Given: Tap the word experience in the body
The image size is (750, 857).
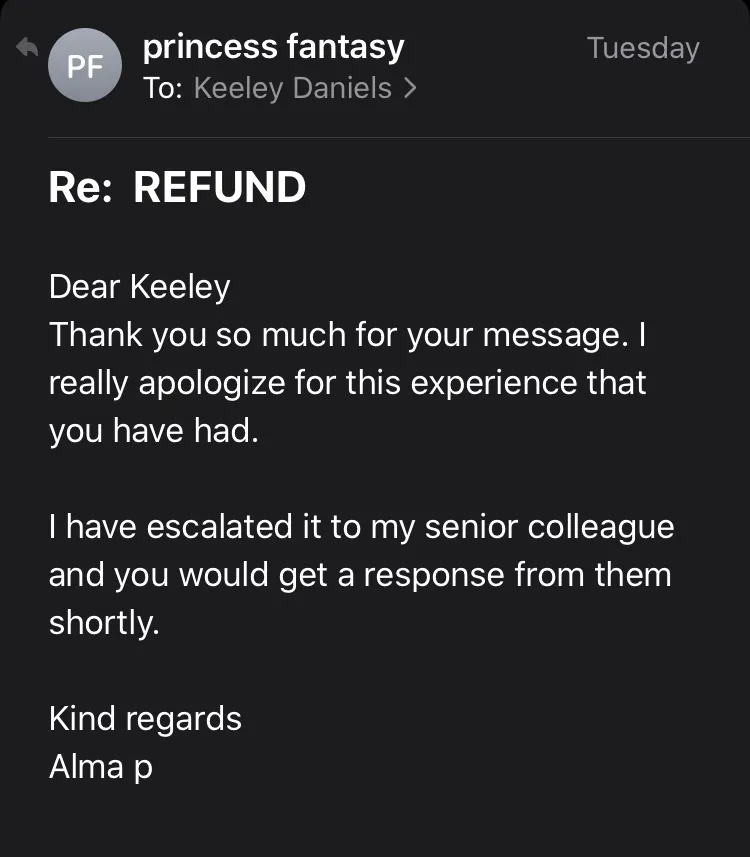Looking at the screenshot, I should pos(494,383).
